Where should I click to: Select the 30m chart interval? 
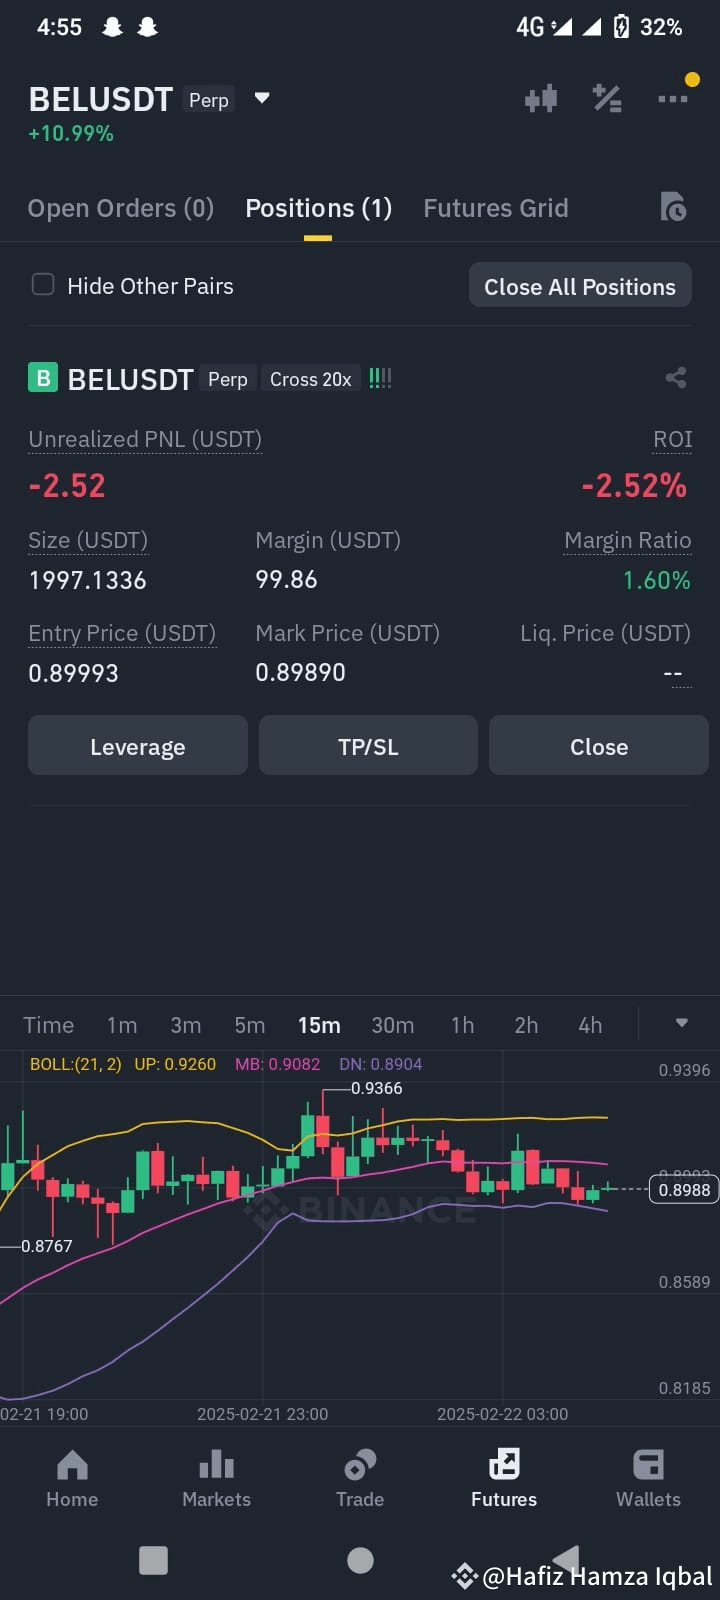(x=393, y=1025)
